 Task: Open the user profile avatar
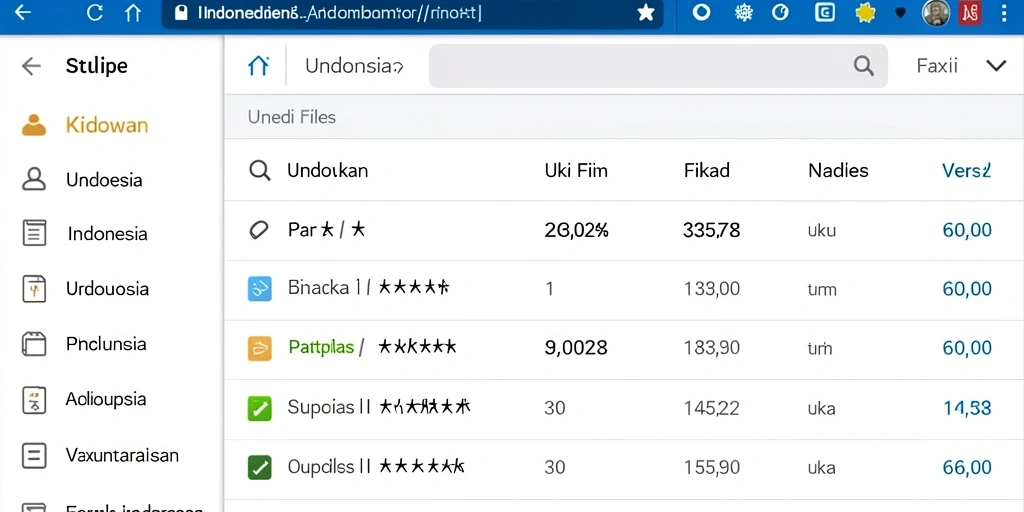(936, 13)
